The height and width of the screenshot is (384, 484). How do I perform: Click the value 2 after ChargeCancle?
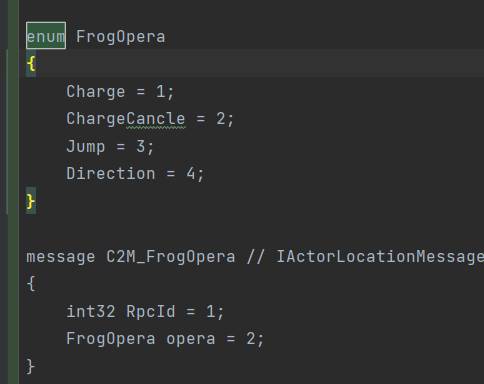[x=221, y=119]
